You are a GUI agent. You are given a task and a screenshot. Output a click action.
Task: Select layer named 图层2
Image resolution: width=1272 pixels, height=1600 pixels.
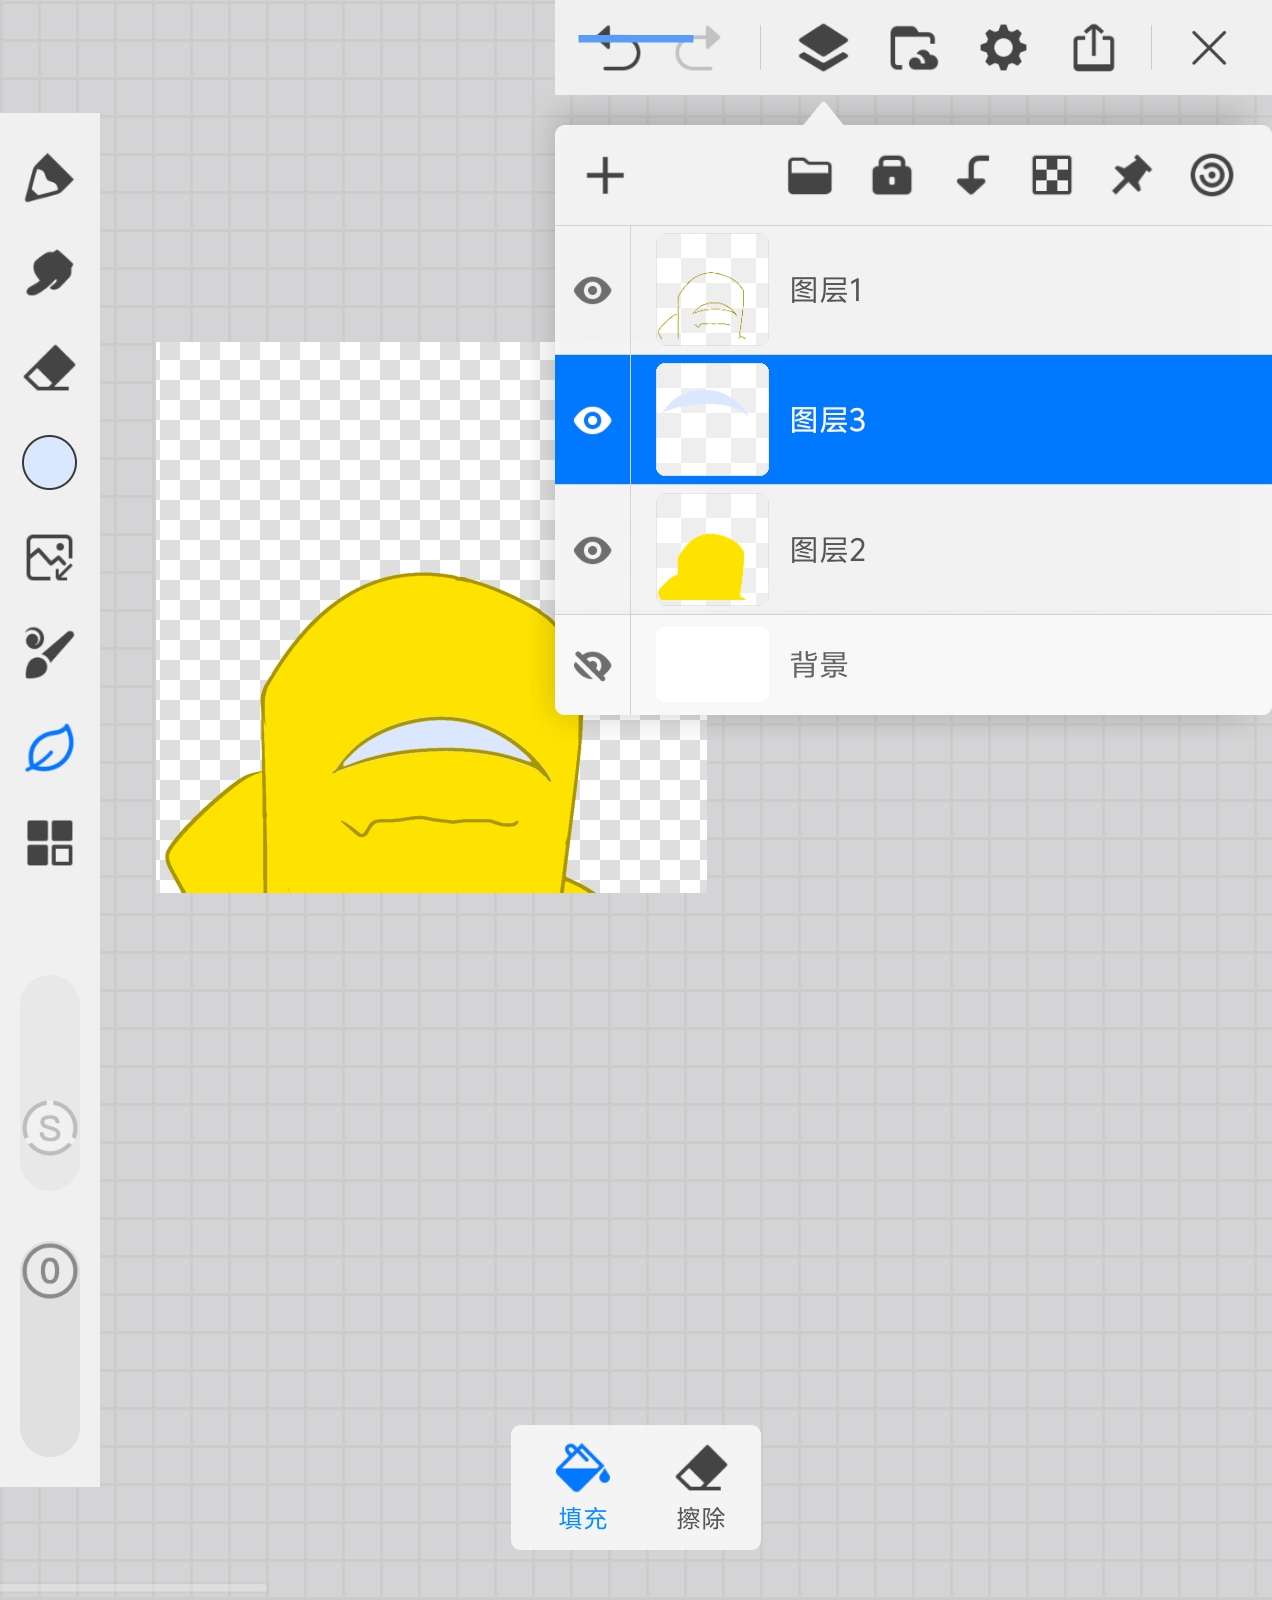[827, 550]
